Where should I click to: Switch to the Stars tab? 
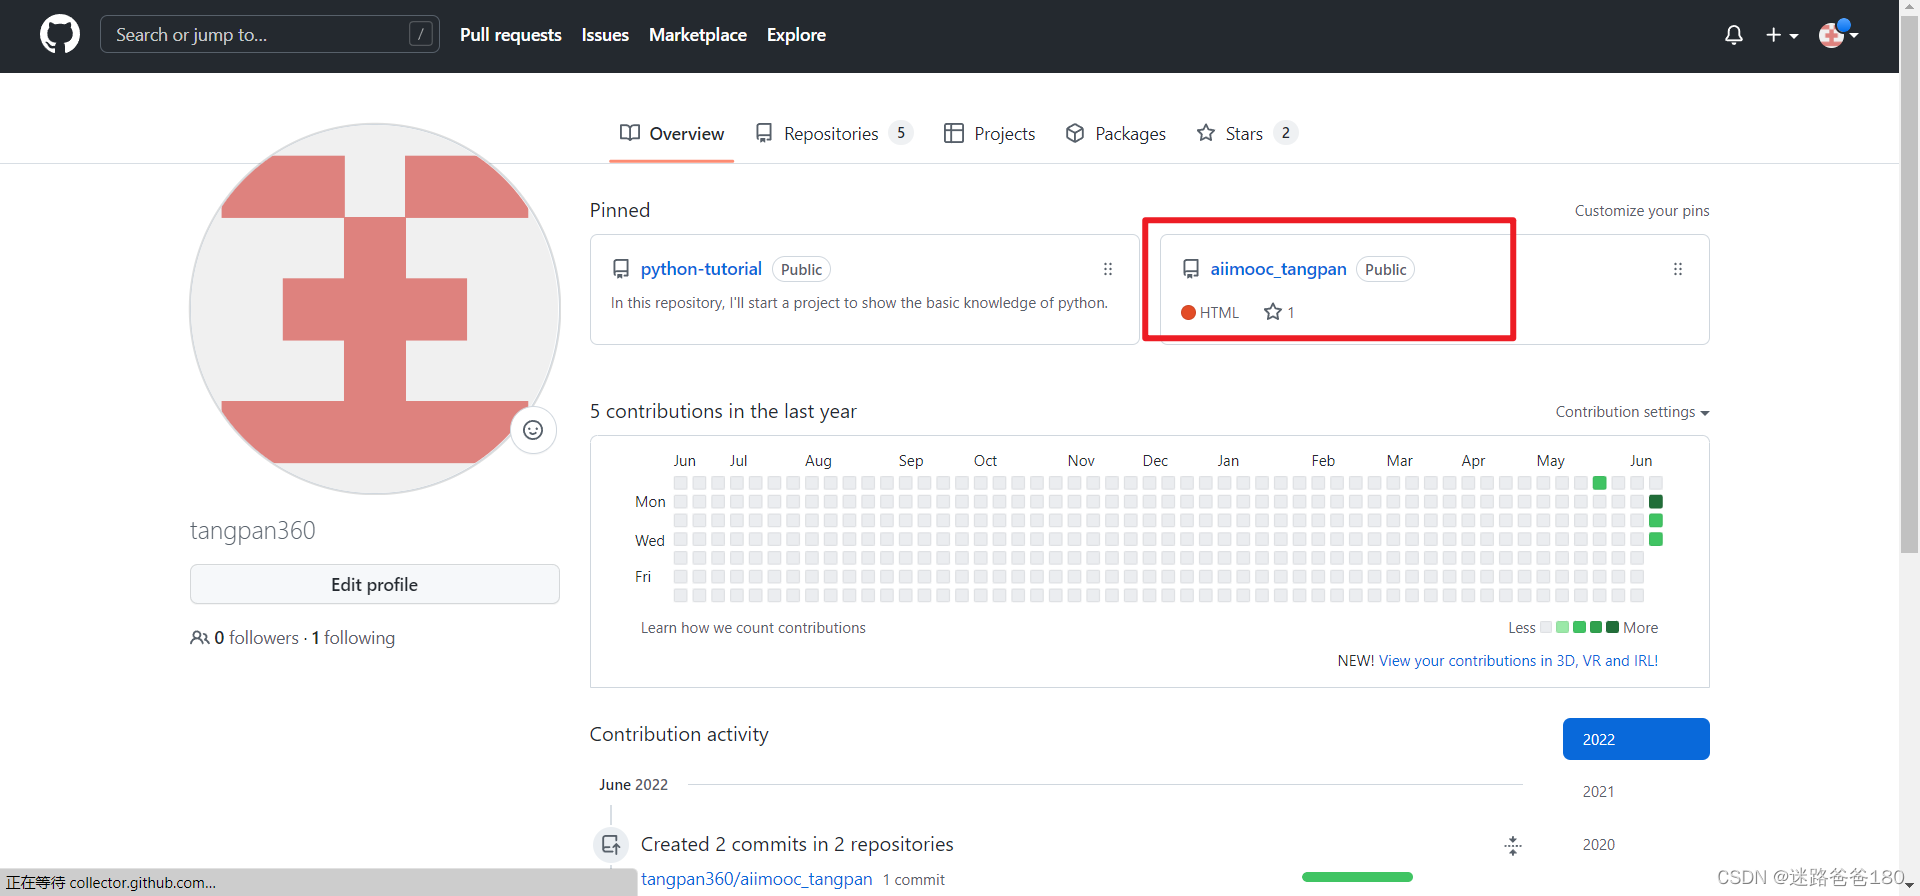(x=1246, y=134)
